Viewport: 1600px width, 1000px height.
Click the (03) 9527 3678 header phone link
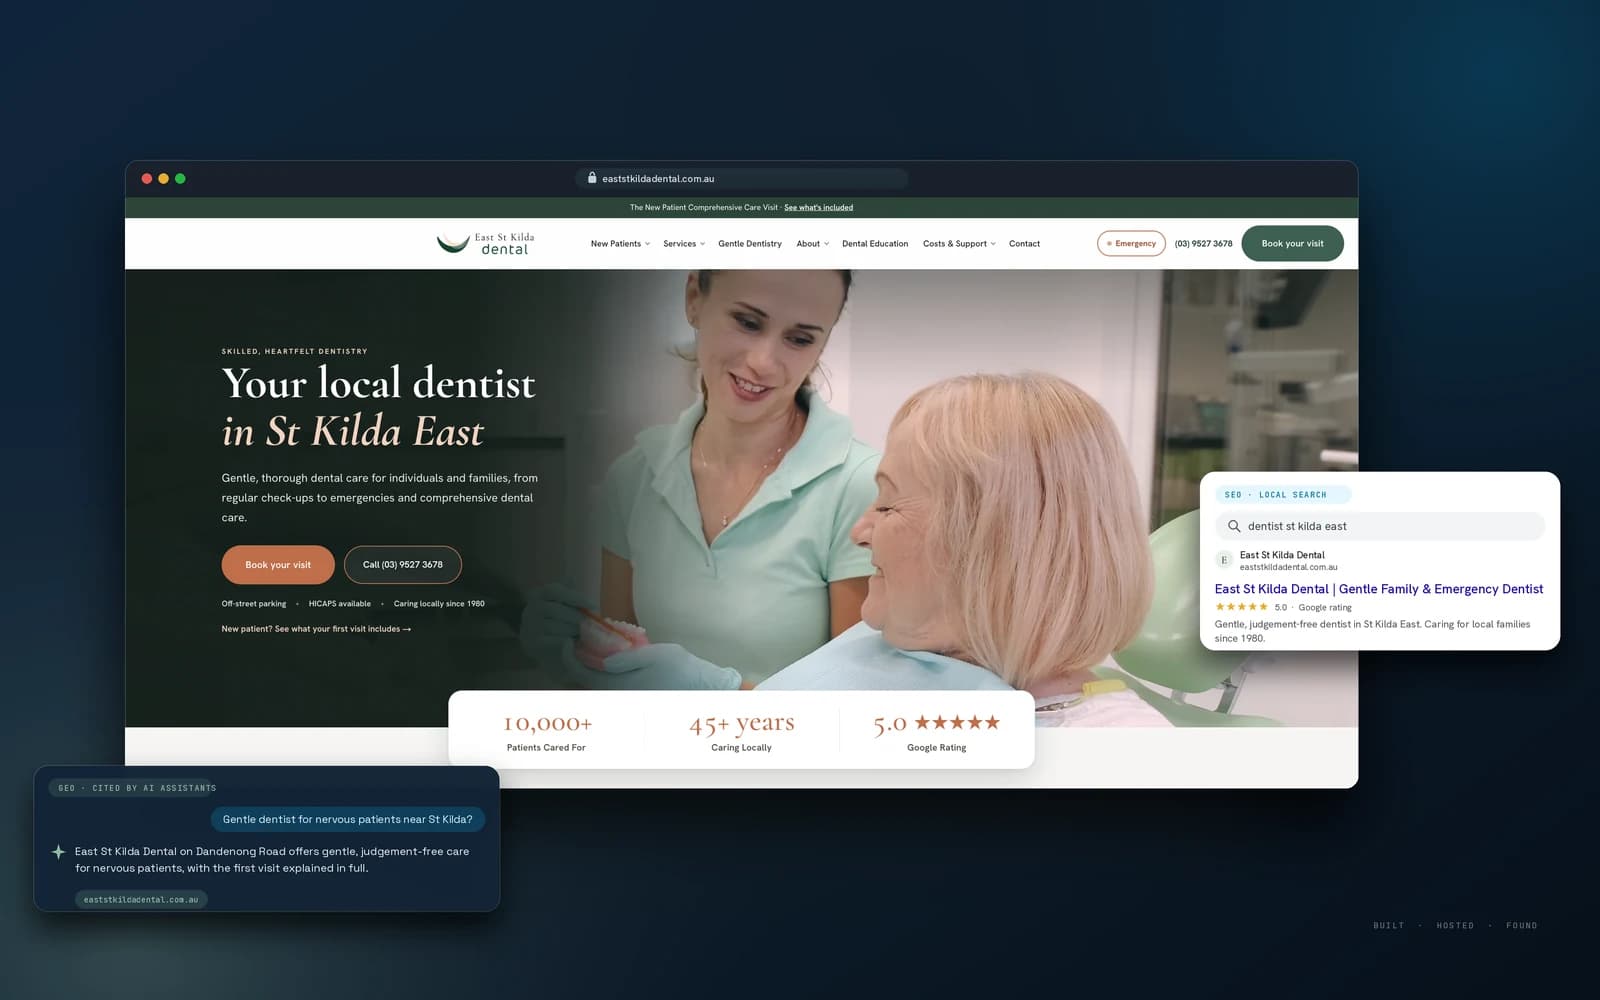pos(1203,244)
